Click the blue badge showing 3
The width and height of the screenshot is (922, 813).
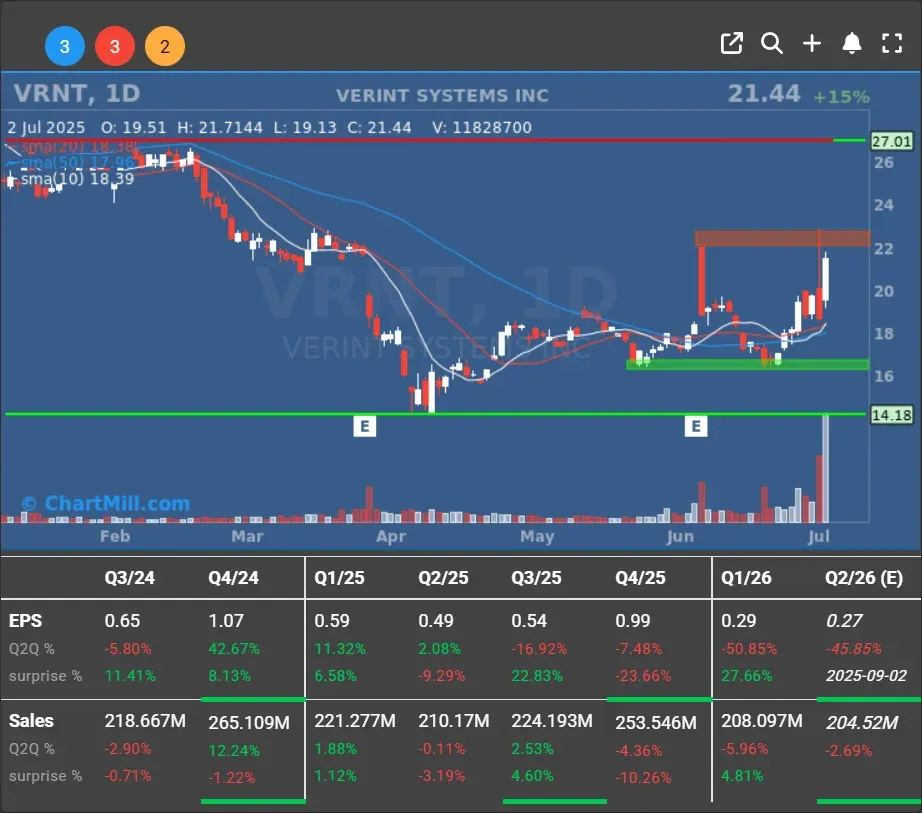click(65, 46)
